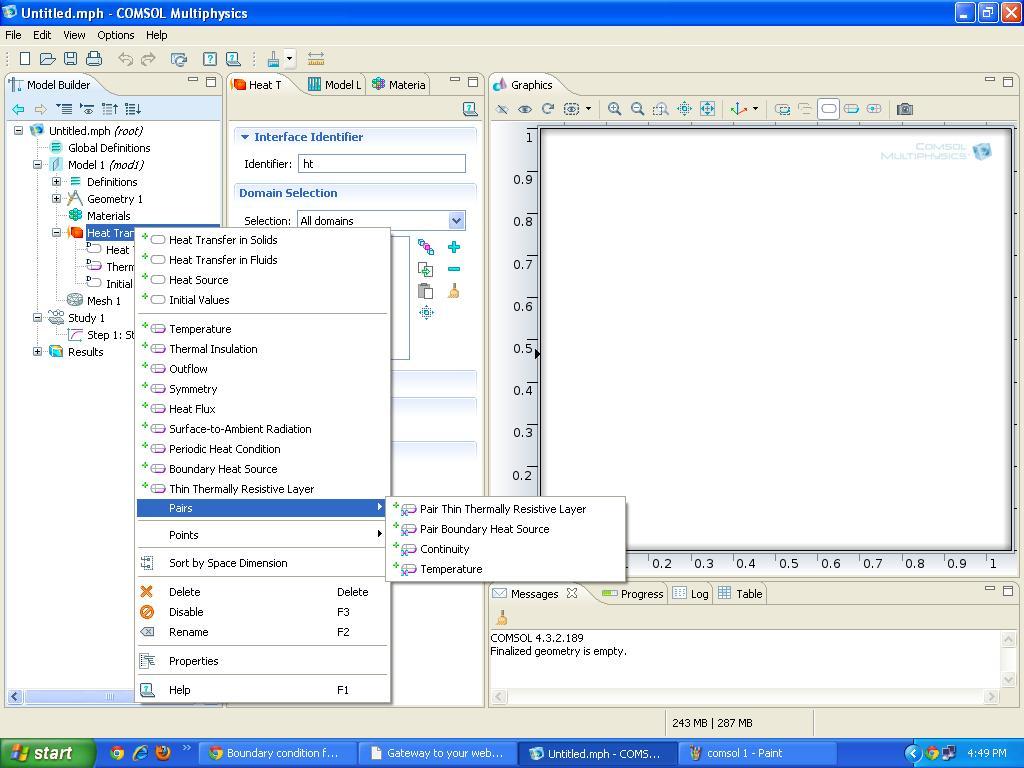Screen dimensions: 1024x768
Task: Take a snapshot with the camera icon
Action: 905,109
